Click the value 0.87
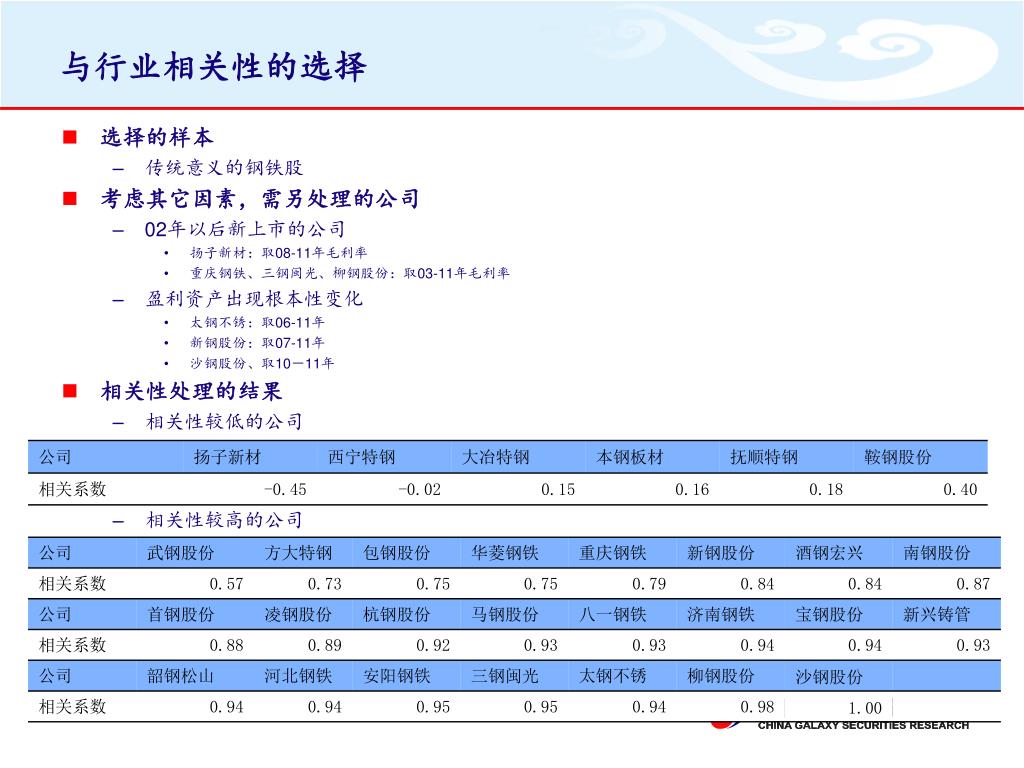This screenshot has height=768, width=1024. 973,584
